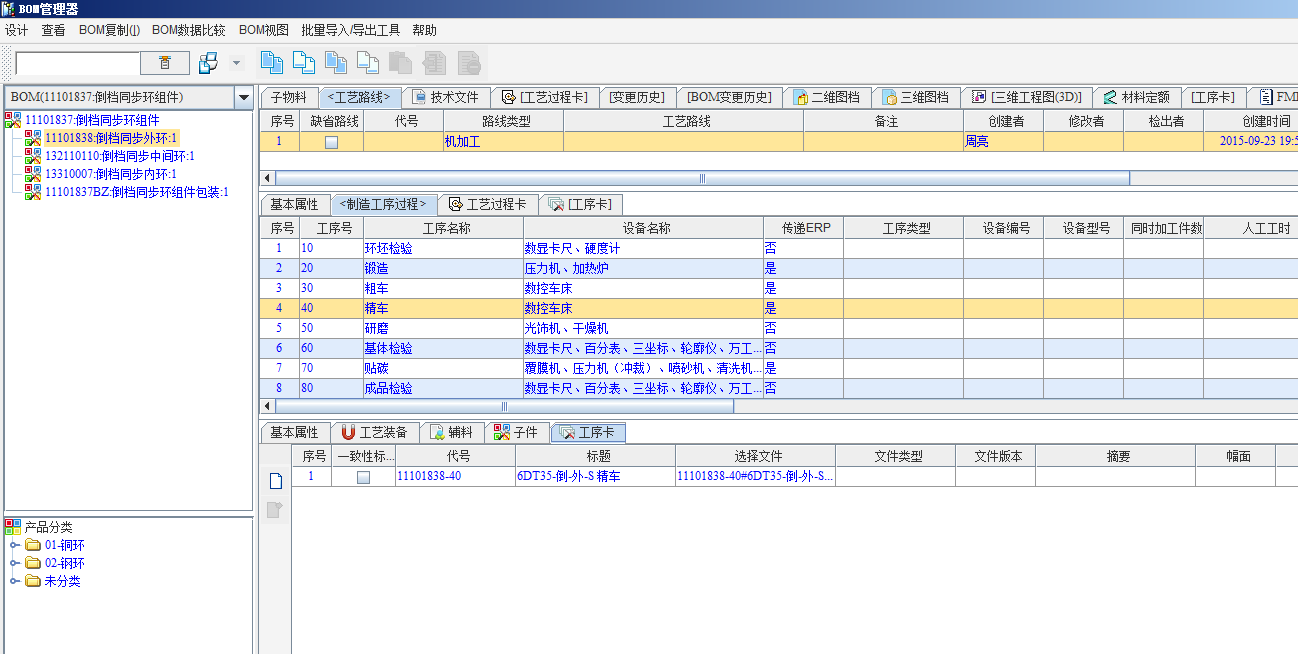Open the BOM(11101837) combo box dropdown
Screen dimensions: 1298x654
pos(243,97)
